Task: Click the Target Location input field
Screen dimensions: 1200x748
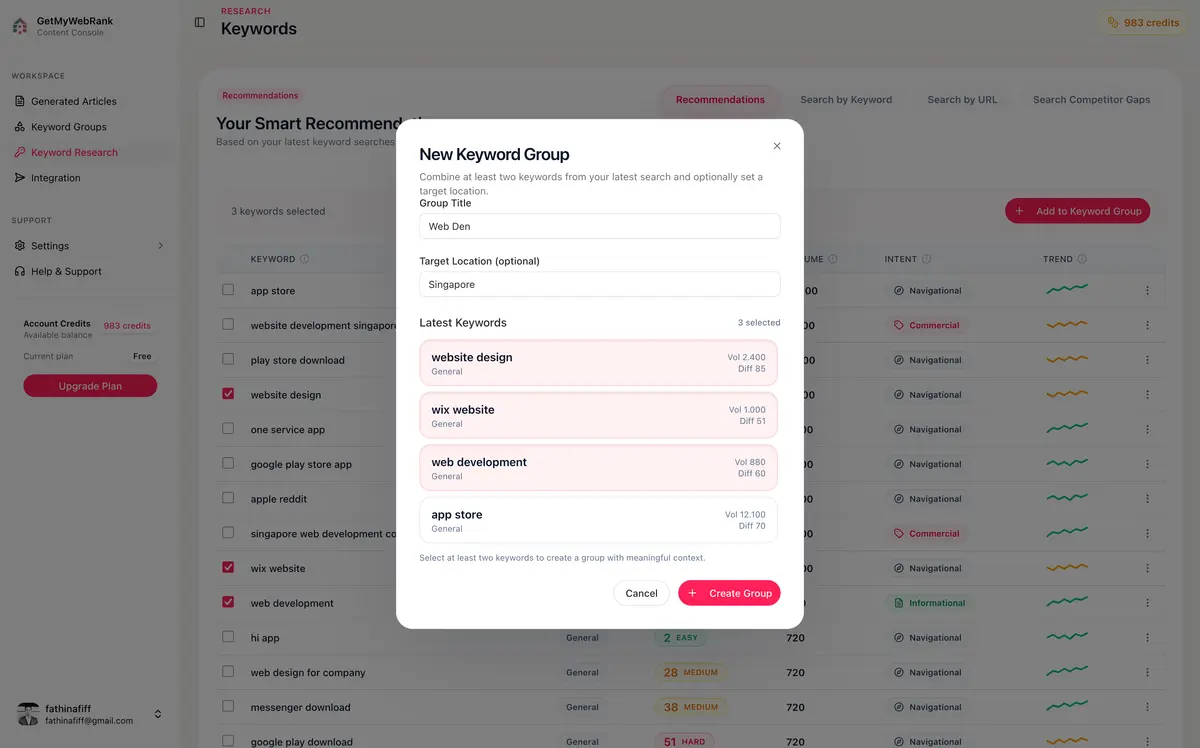Action: 598,284
